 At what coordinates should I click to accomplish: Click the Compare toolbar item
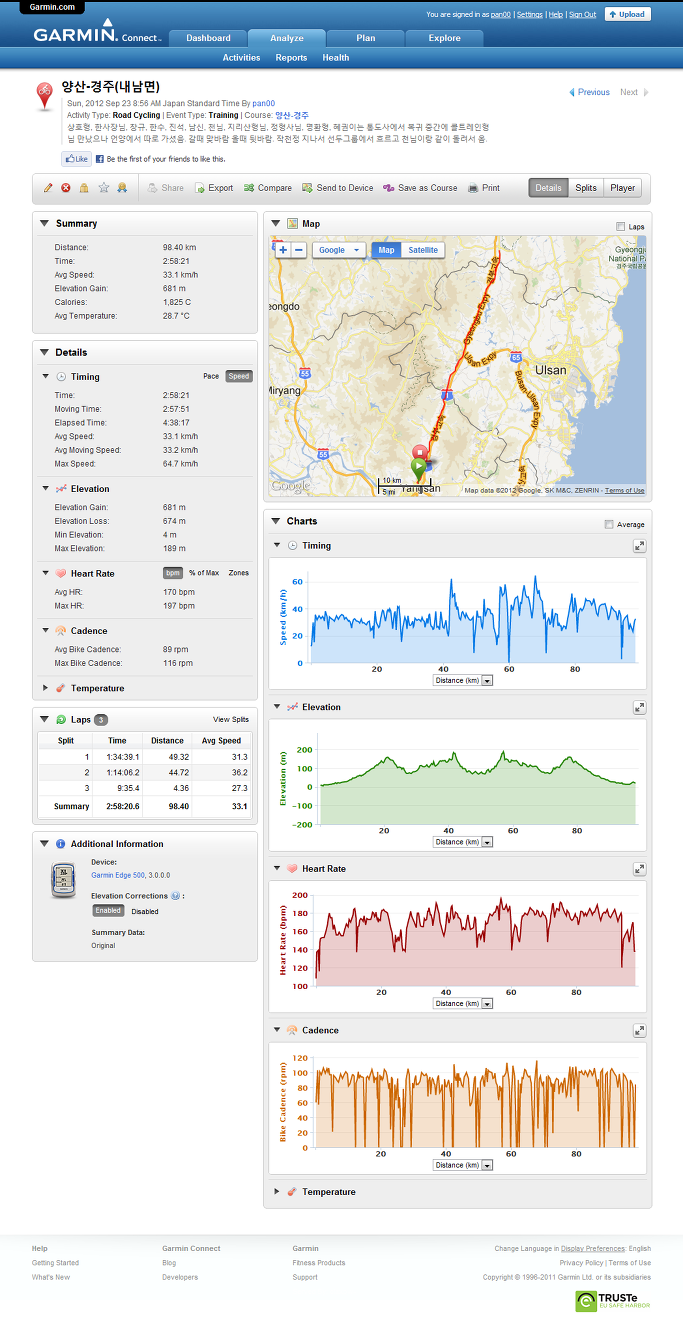click(x=268, y=188)
